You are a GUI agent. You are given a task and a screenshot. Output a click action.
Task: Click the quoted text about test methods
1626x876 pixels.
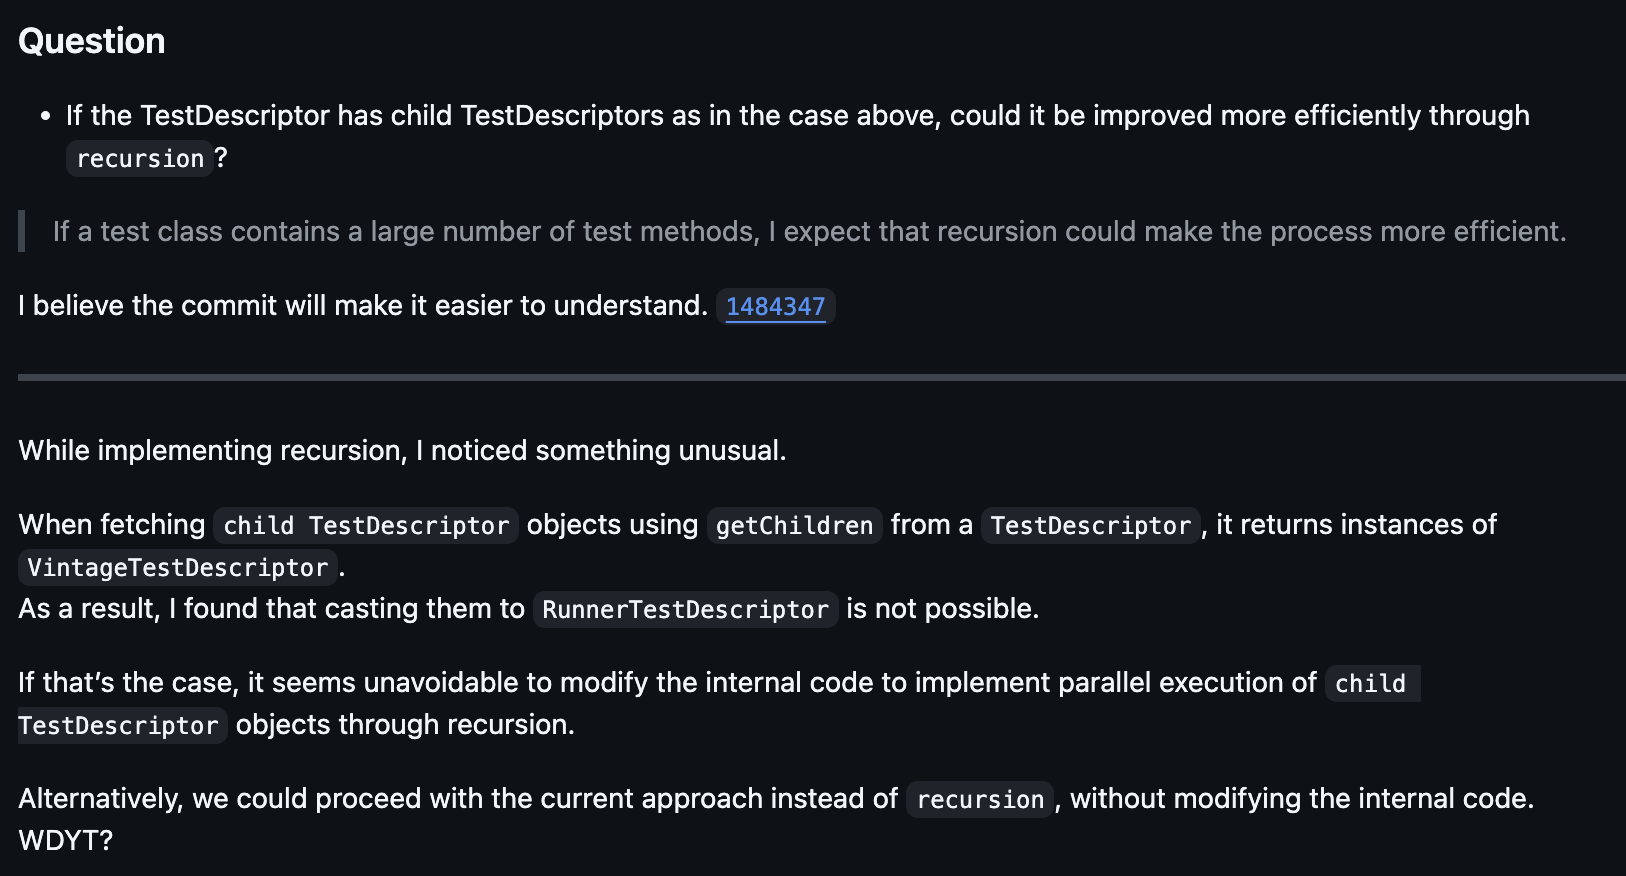click(x=809, y=231)
